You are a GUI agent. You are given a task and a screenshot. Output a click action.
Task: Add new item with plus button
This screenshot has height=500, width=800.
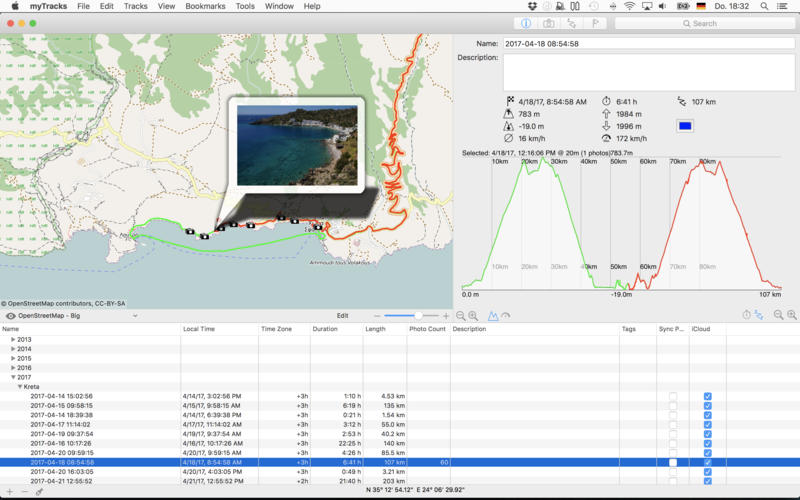point(8,491)
